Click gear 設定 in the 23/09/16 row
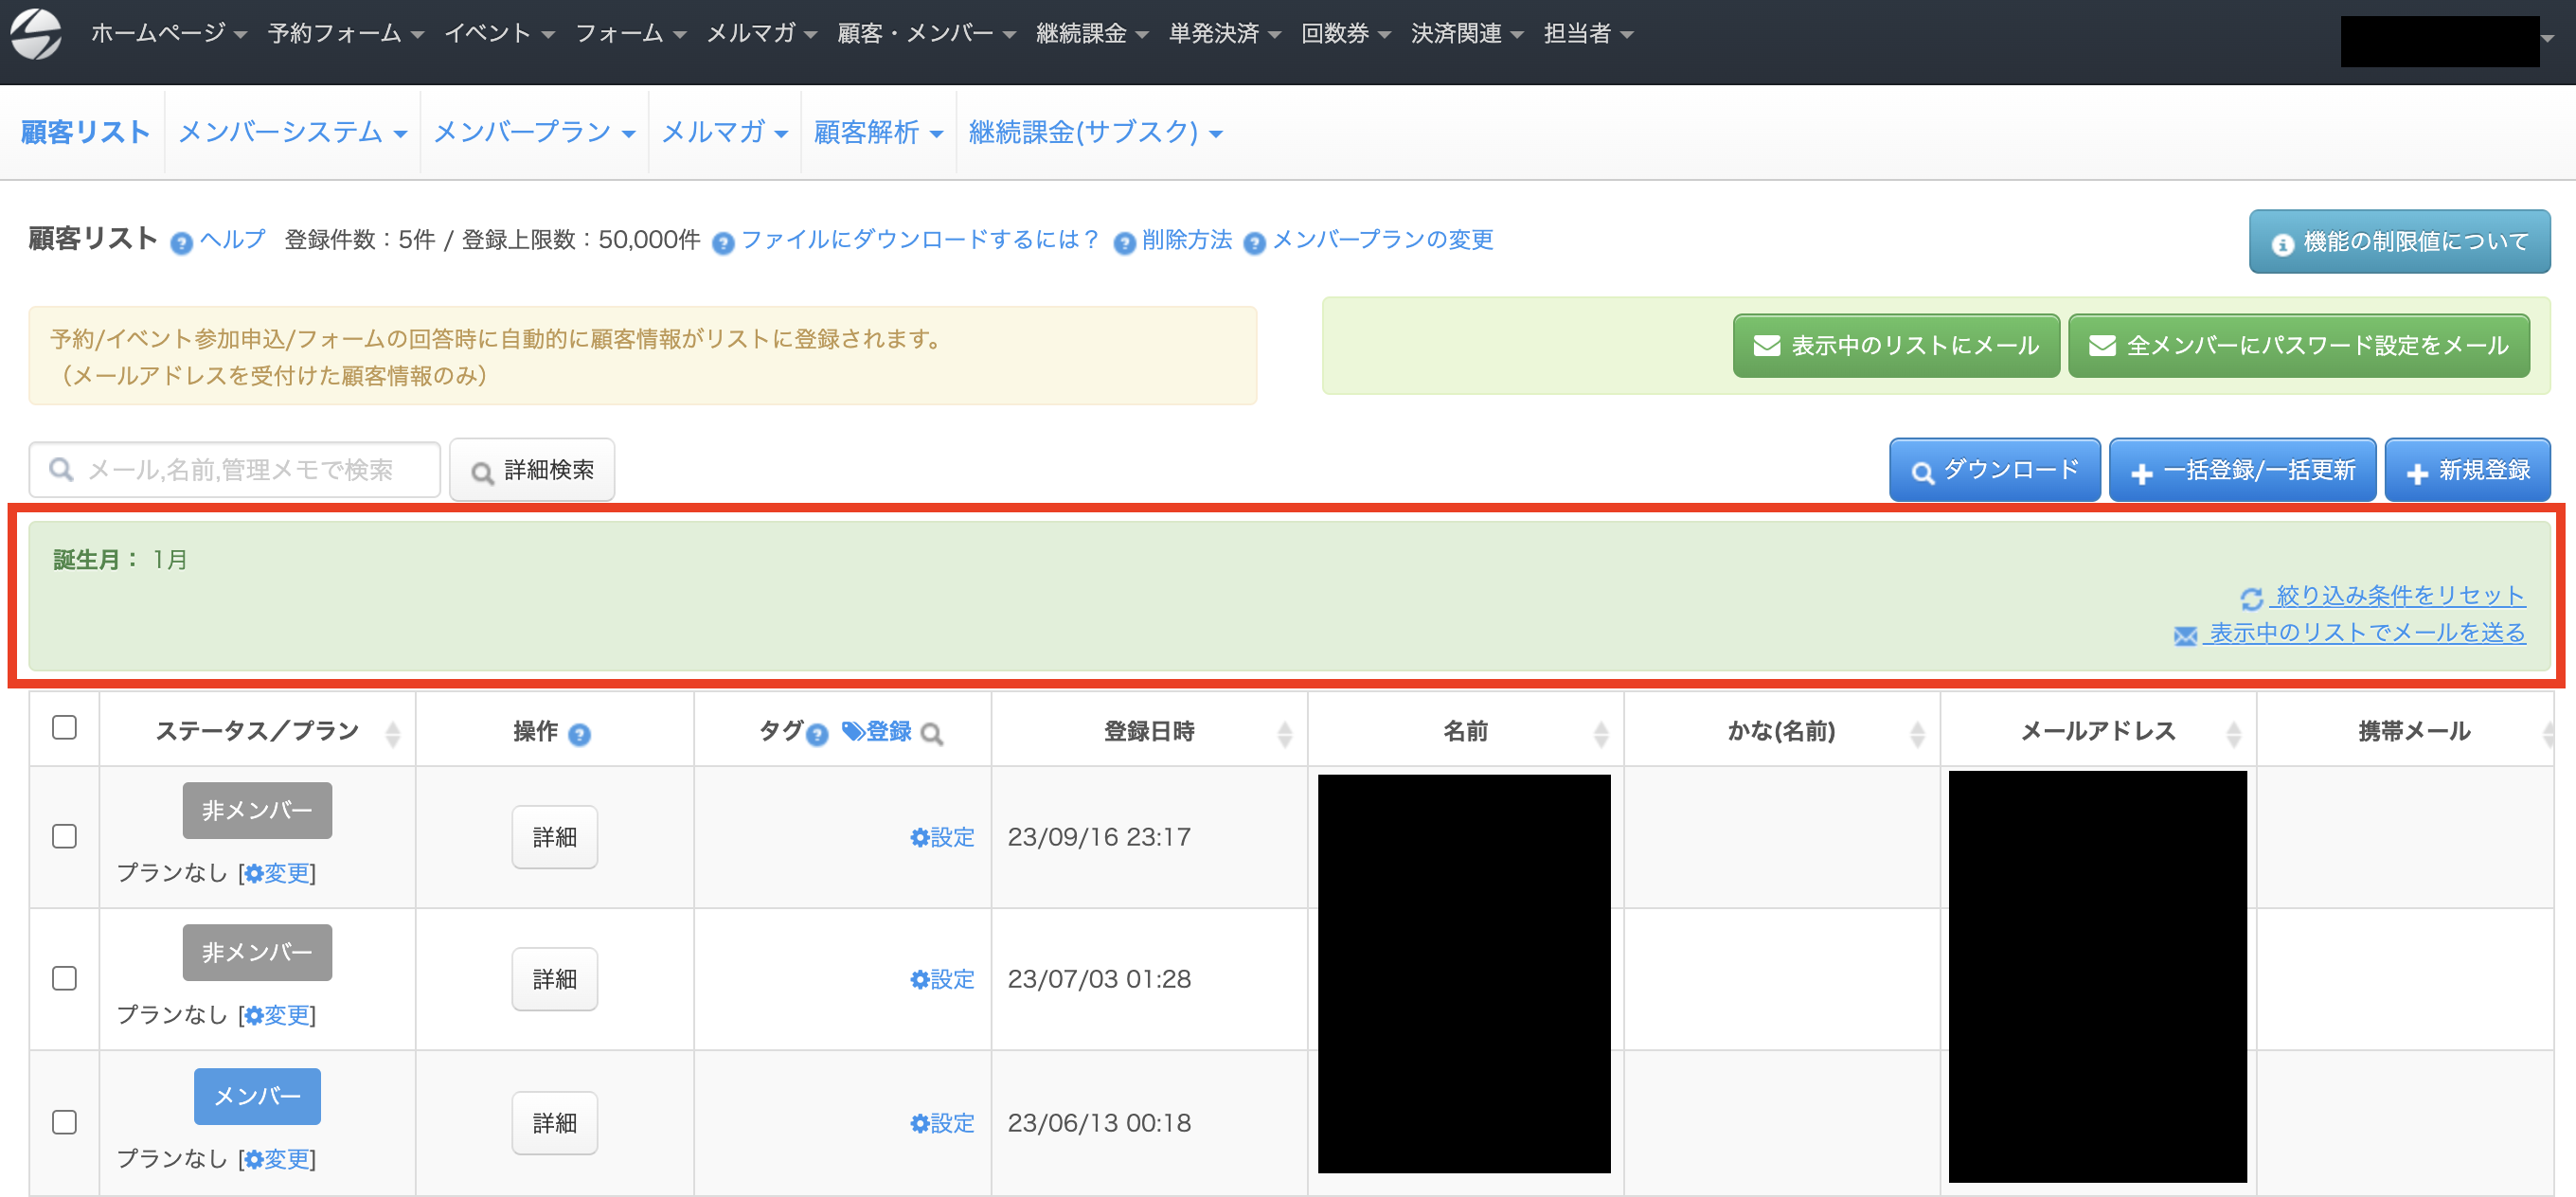Viewport: 2576px width, 1197px height. (x=941, y=837)
